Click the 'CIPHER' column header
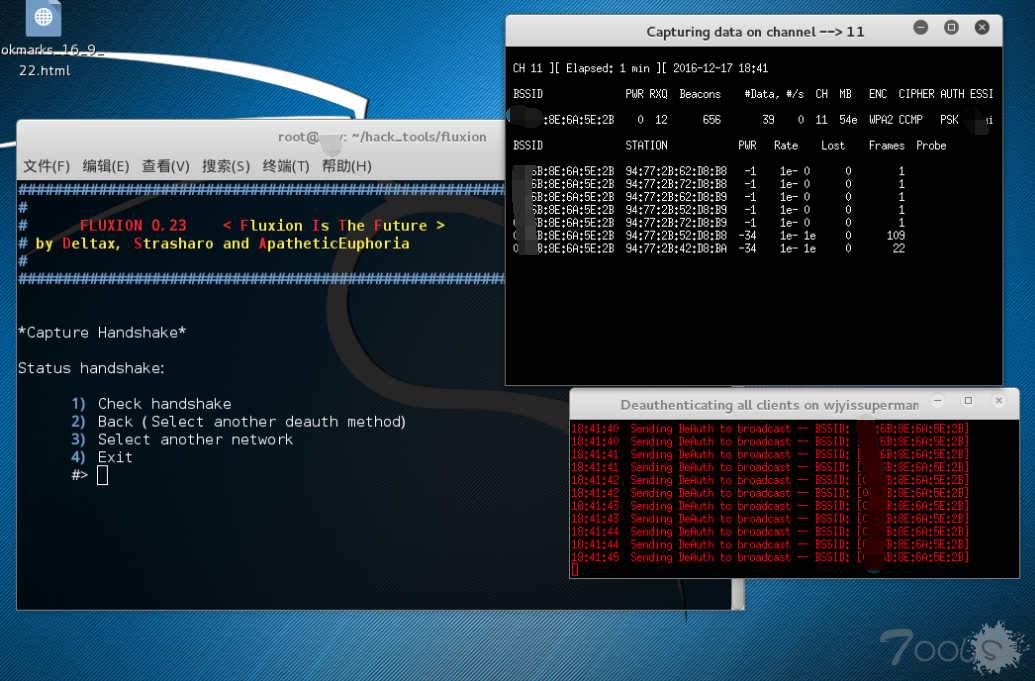The height and width of the screenshot is (681, 1035). [916, 94]
